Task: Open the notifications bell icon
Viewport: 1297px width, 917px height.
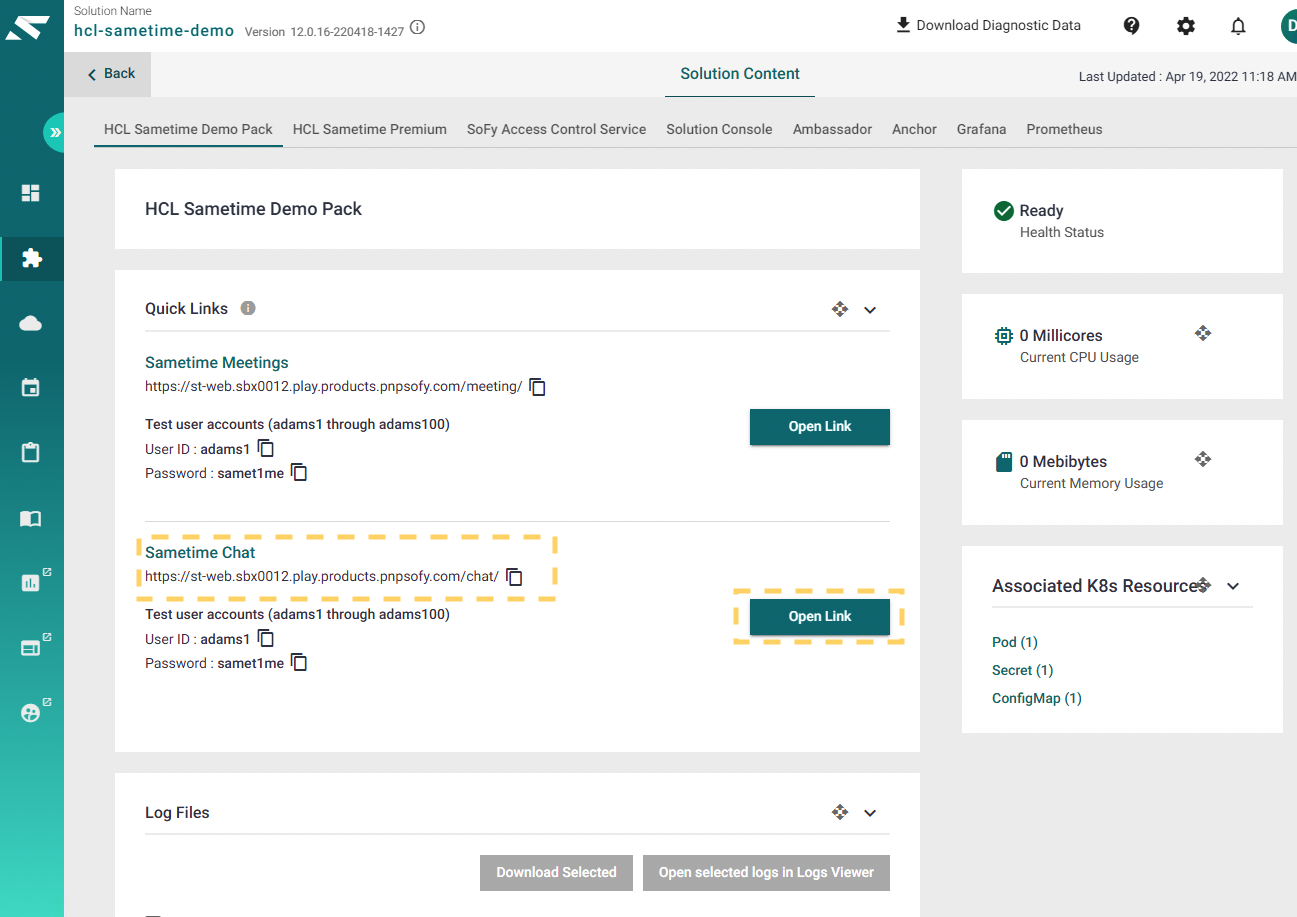Action: (x=1238, y=26)
